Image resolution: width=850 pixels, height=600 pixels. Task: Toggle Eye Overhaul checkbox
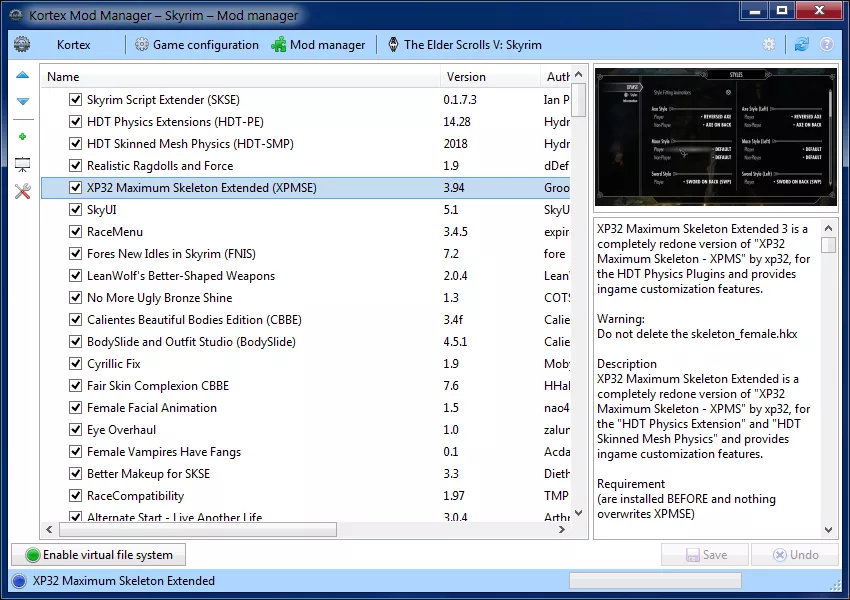pos(75,430)
